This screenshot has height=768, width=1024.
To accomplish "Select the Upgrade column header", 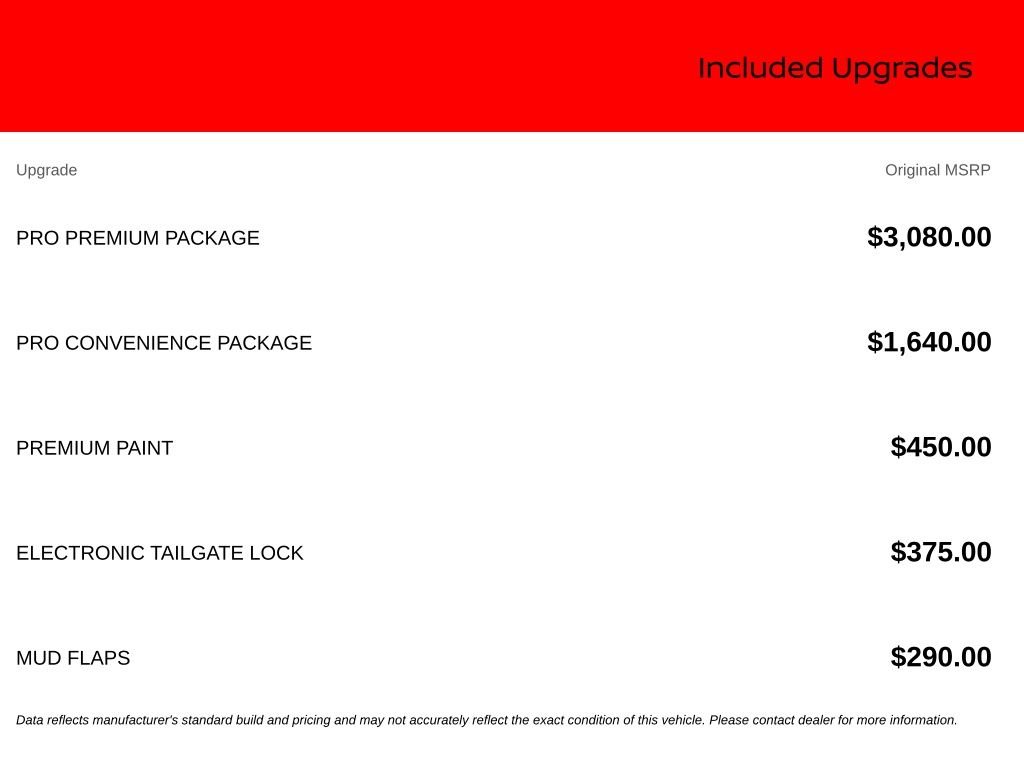I will tap(46, 170).
